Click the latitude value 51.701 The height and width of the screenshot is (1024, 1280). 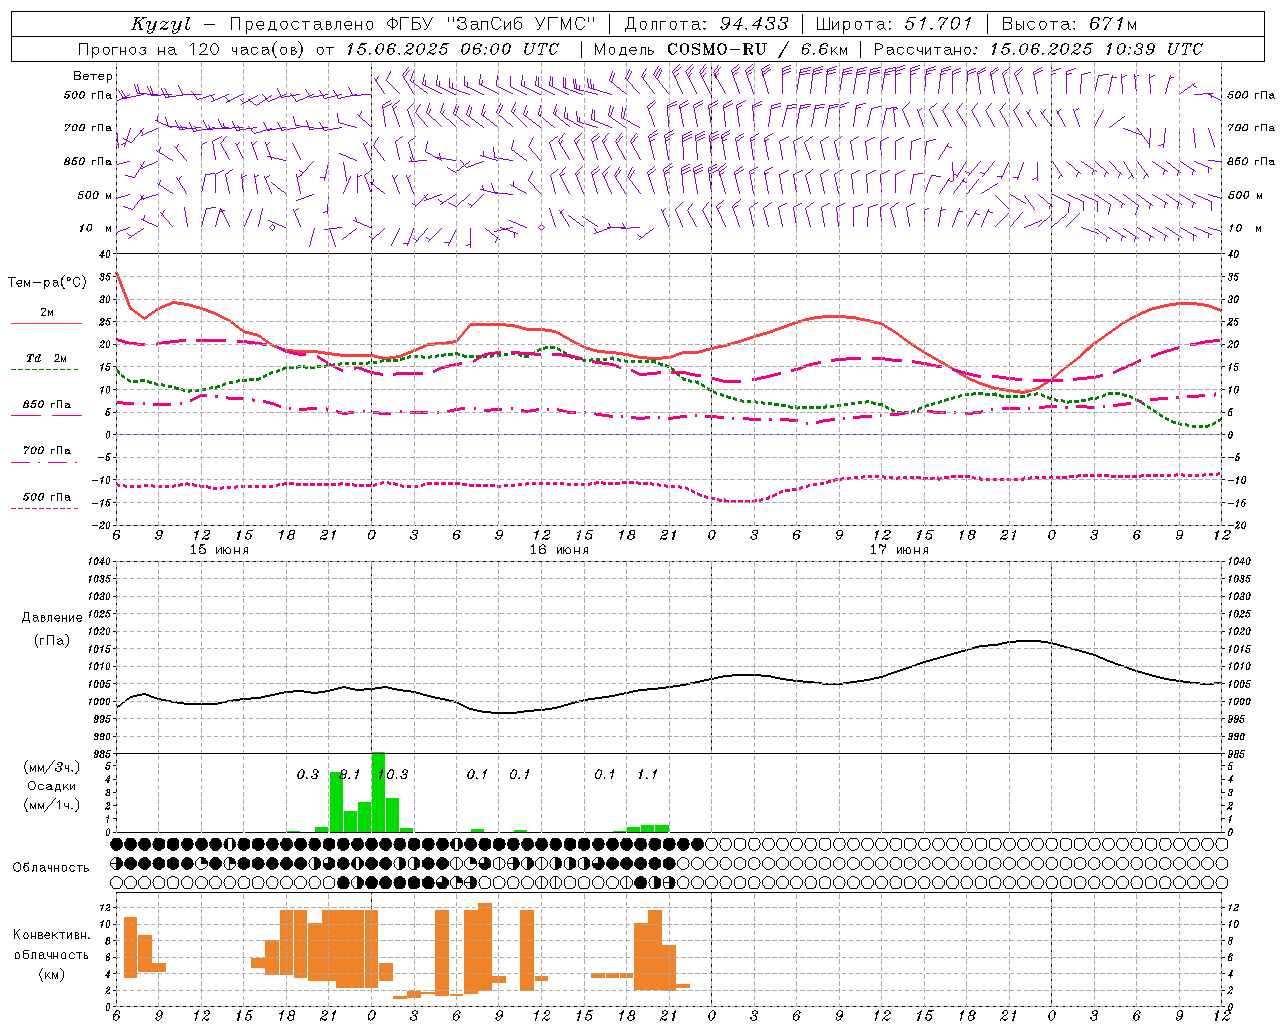[x=938, y=24]
